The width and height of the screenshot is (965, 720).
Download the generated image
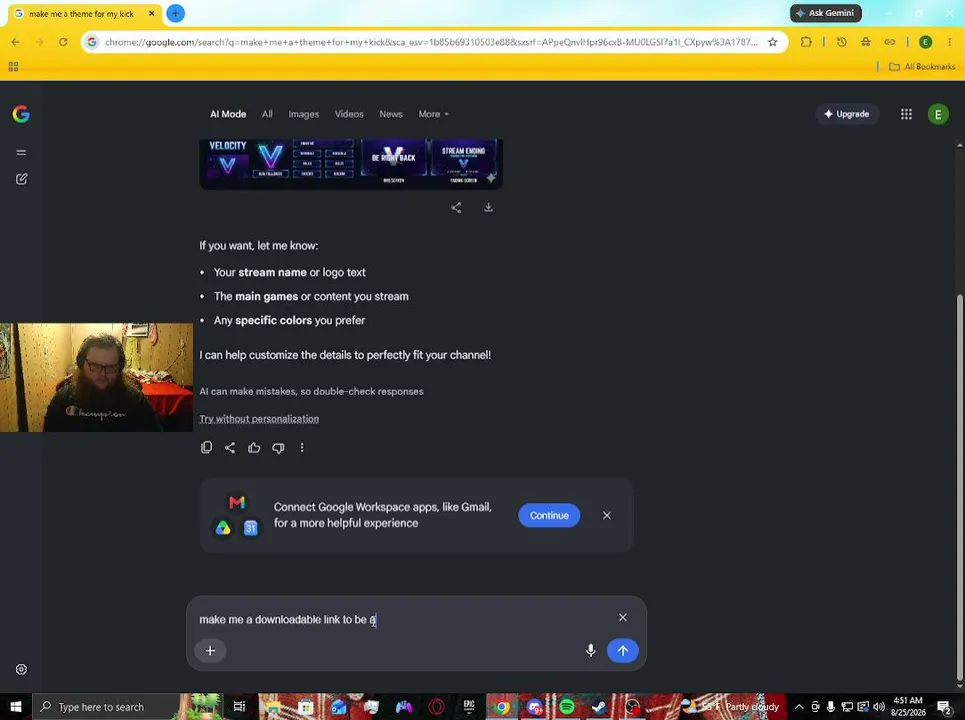488,207
